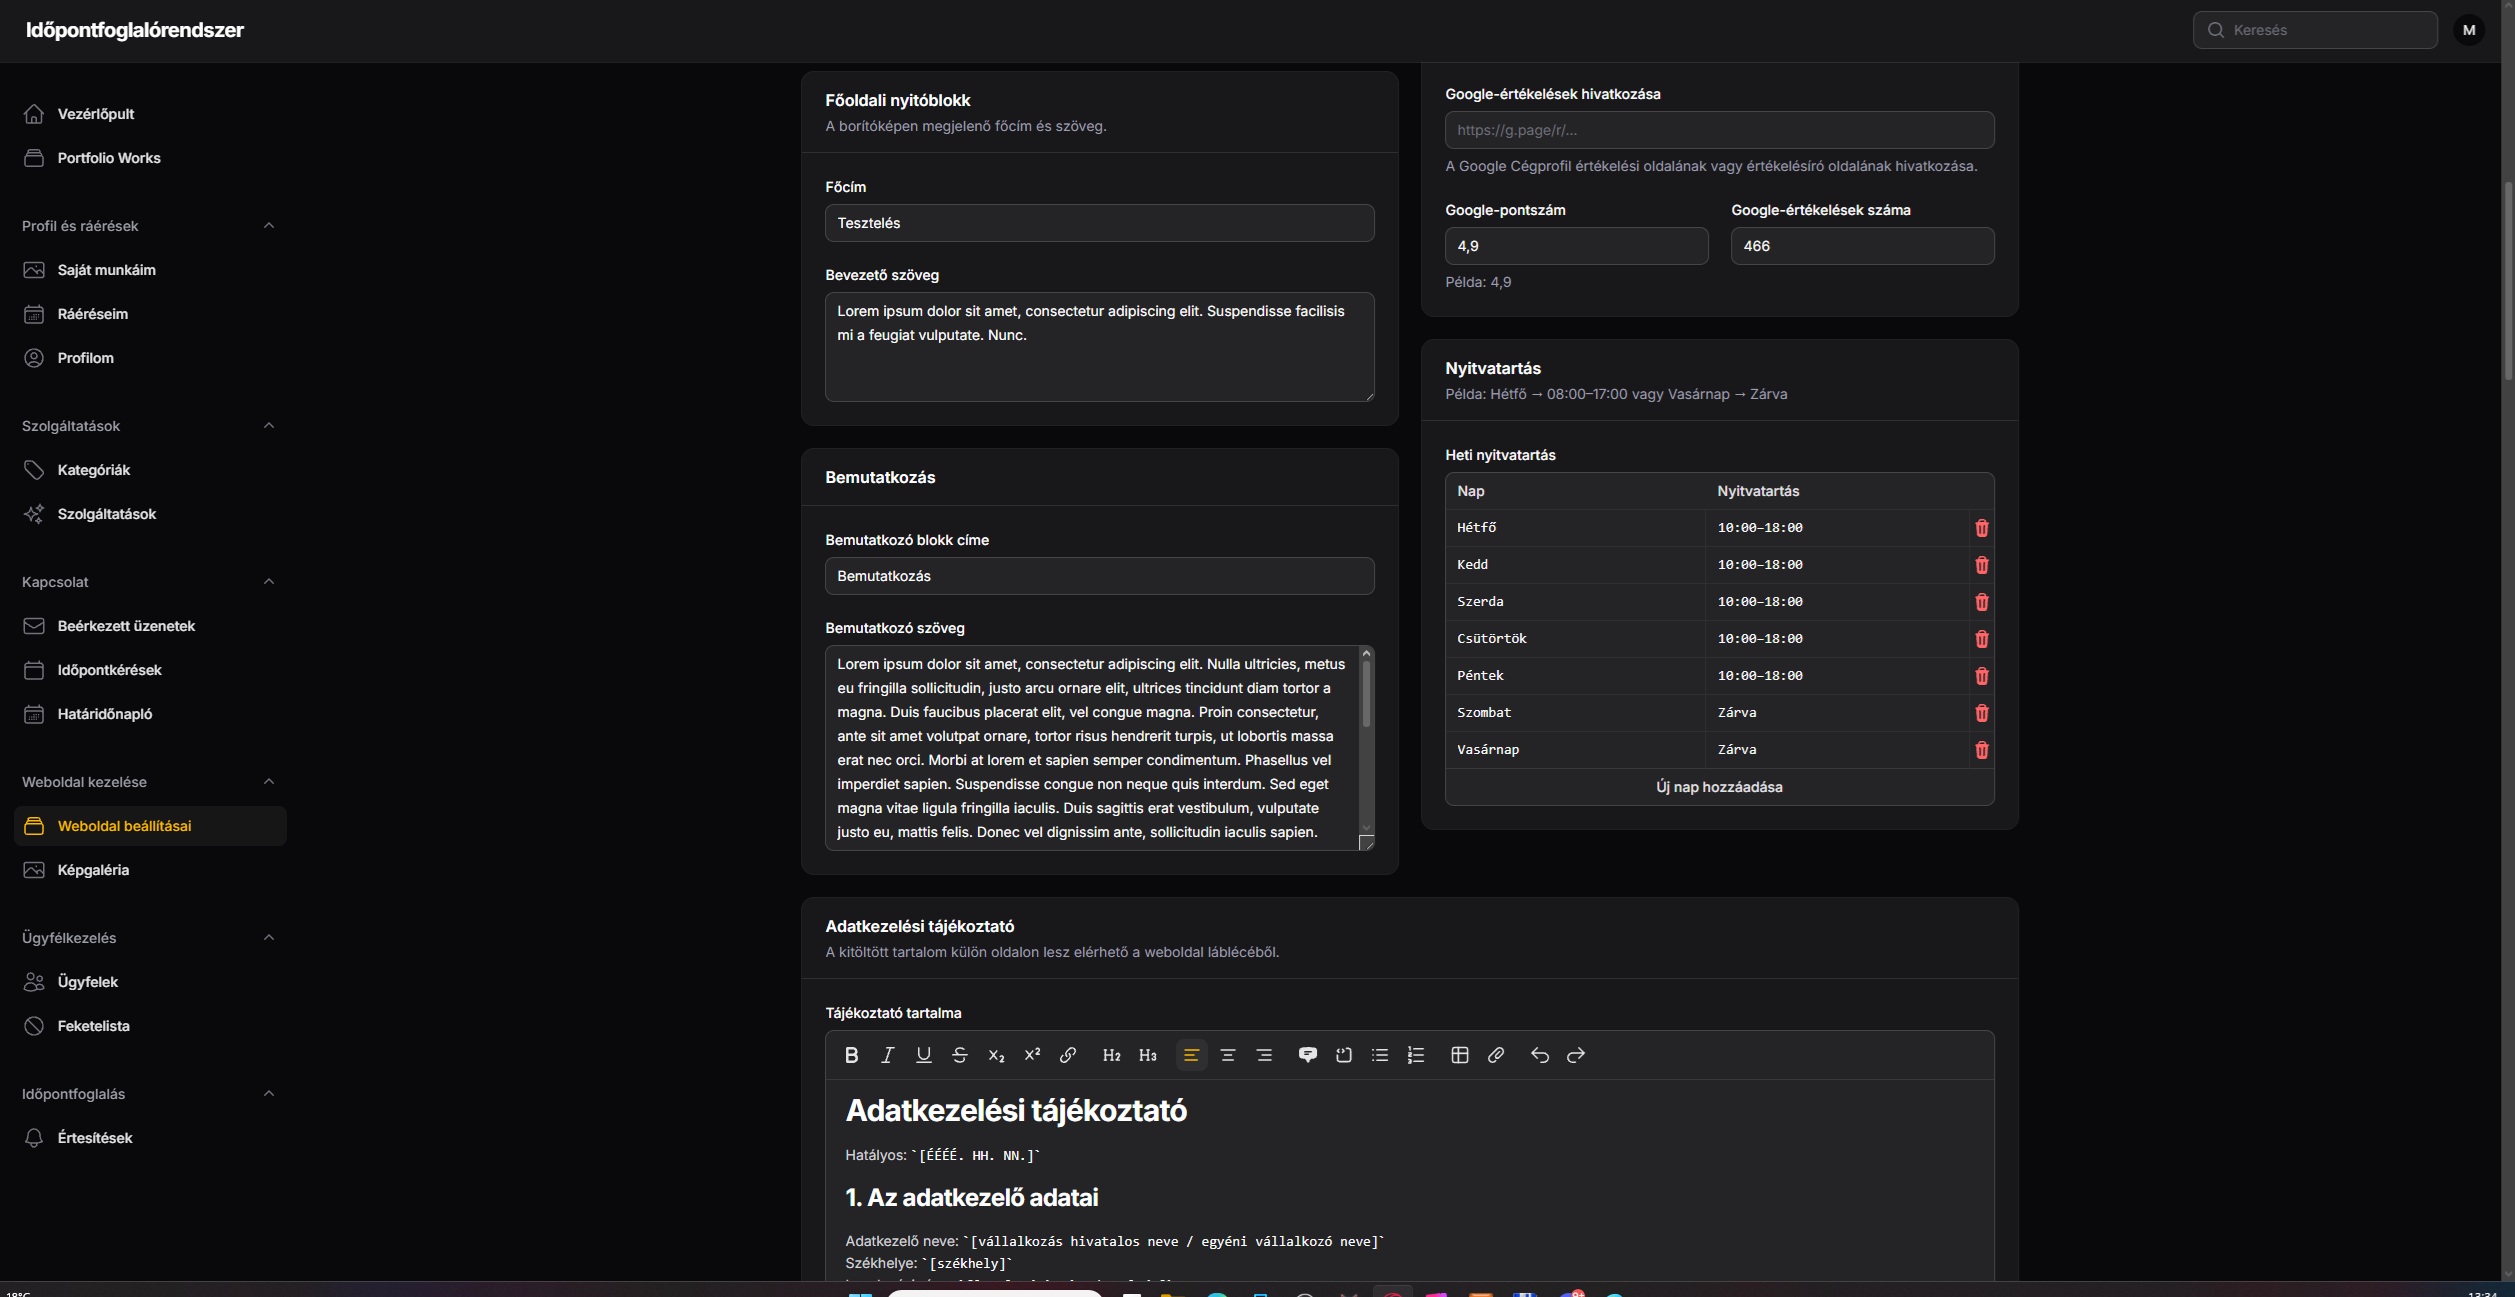
Task: Go to Beérkezett üzenetek
Action: click(150, 626)
